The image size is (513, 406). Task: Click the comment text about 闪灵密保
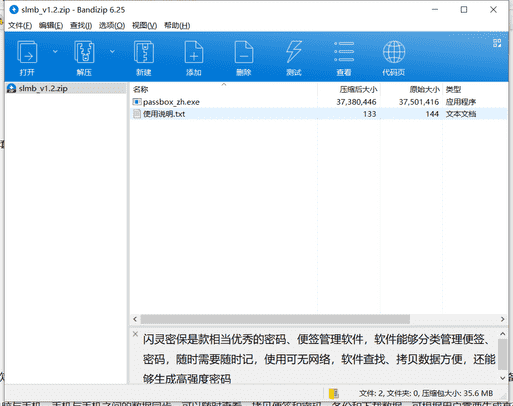click(x=319, y=359)
